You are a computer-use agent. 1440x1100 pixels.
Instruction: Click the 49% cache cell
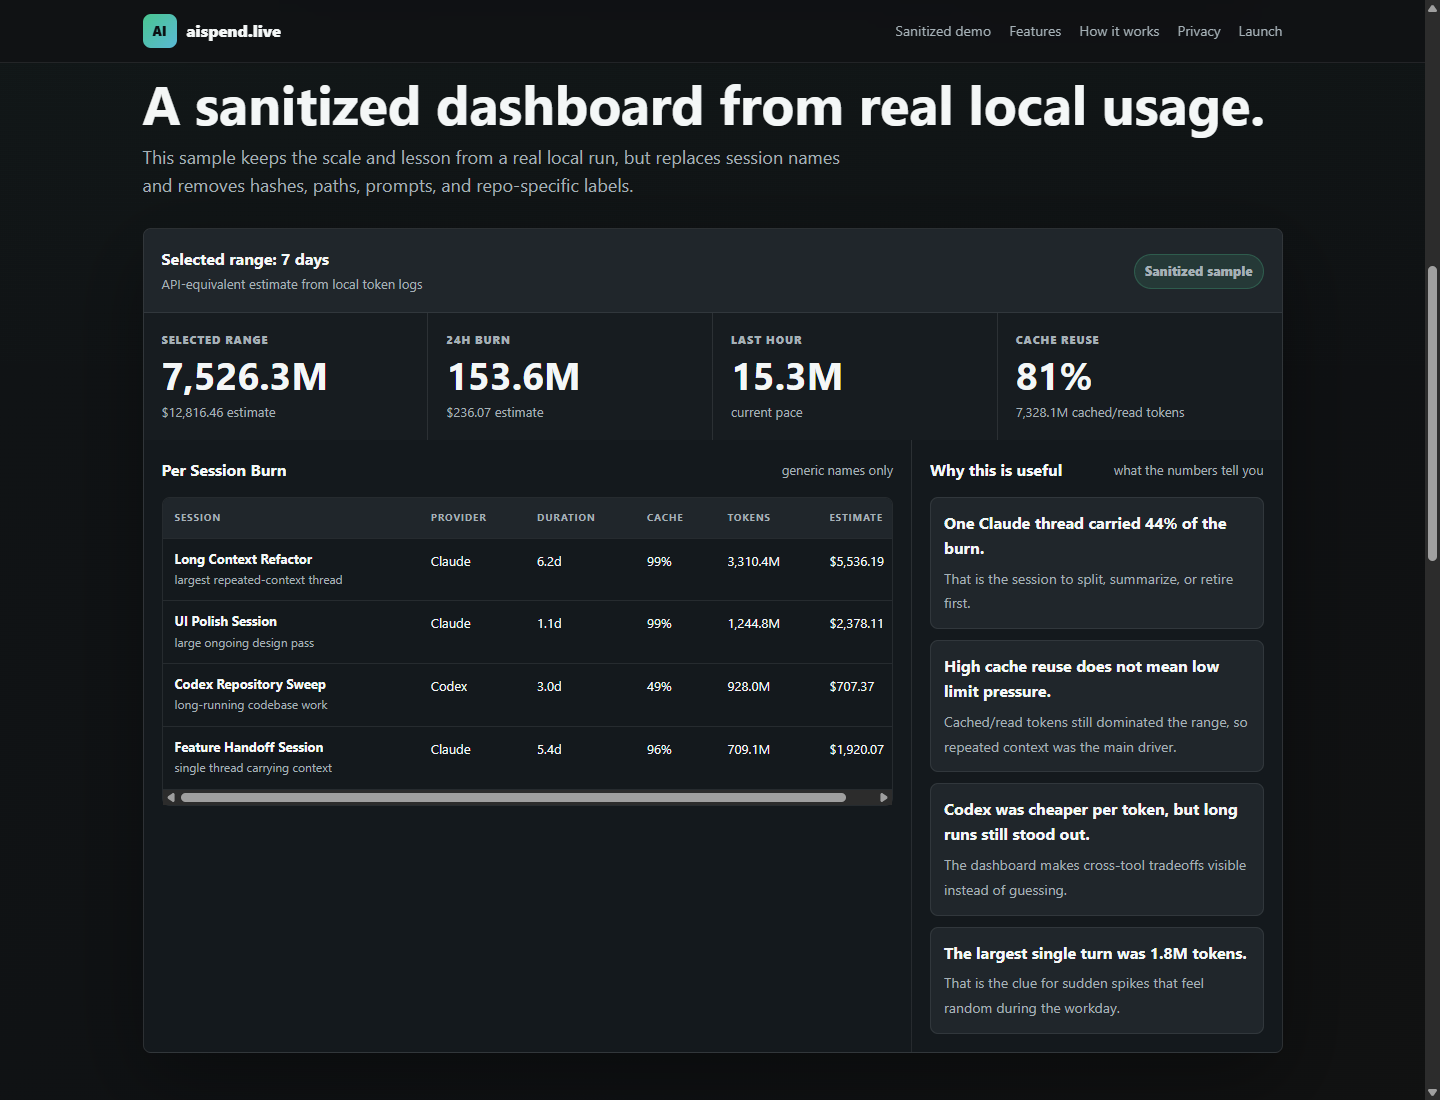[659, 687]
